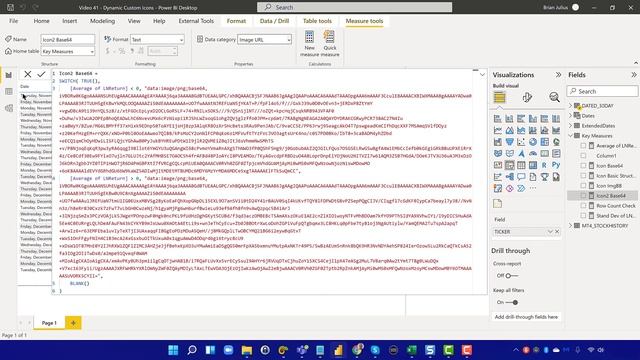Switch to the Table tools tab
This screenshot has width=640, height=360.
tap(317, 21)
